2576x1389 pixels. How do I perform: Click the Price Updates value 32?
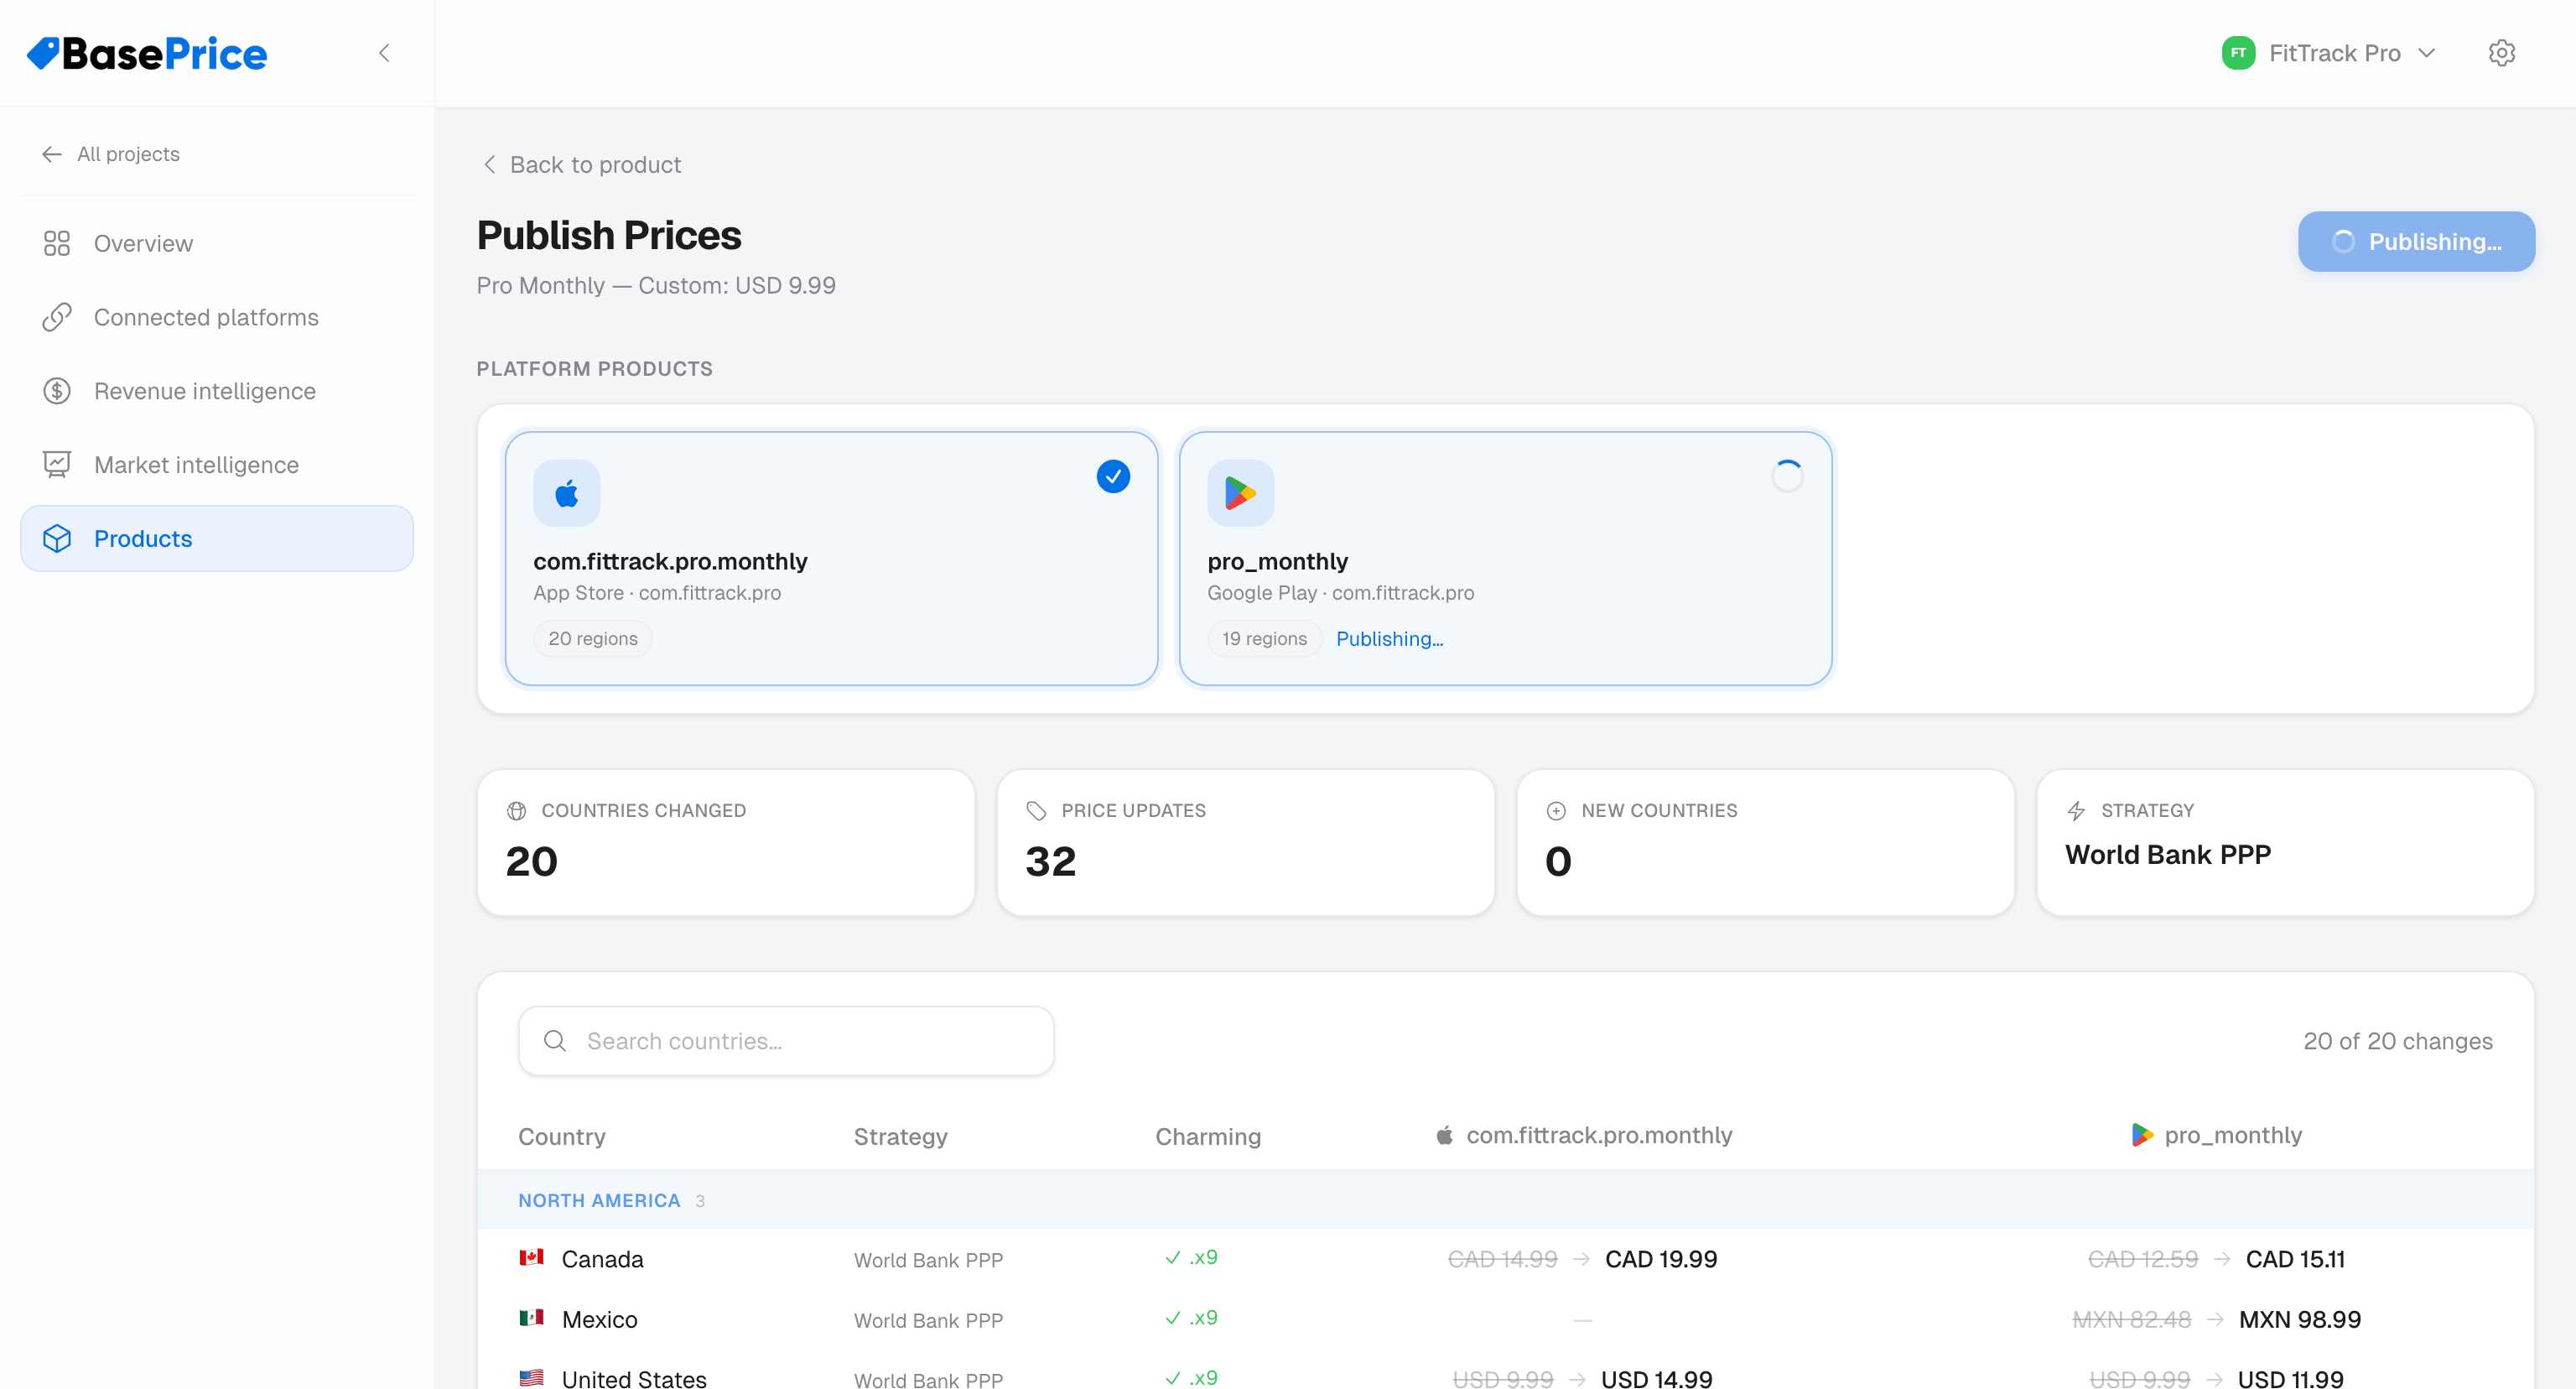pyautogui.click(x=1050, y=861)
